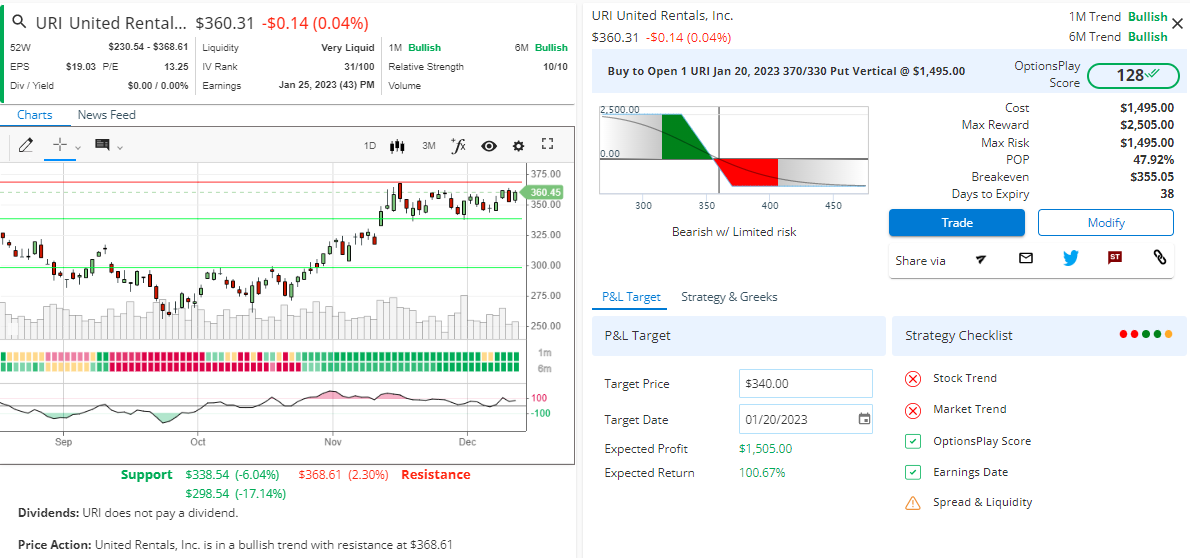Click the Bearish w/ Limited risk label

coord(734,232)
